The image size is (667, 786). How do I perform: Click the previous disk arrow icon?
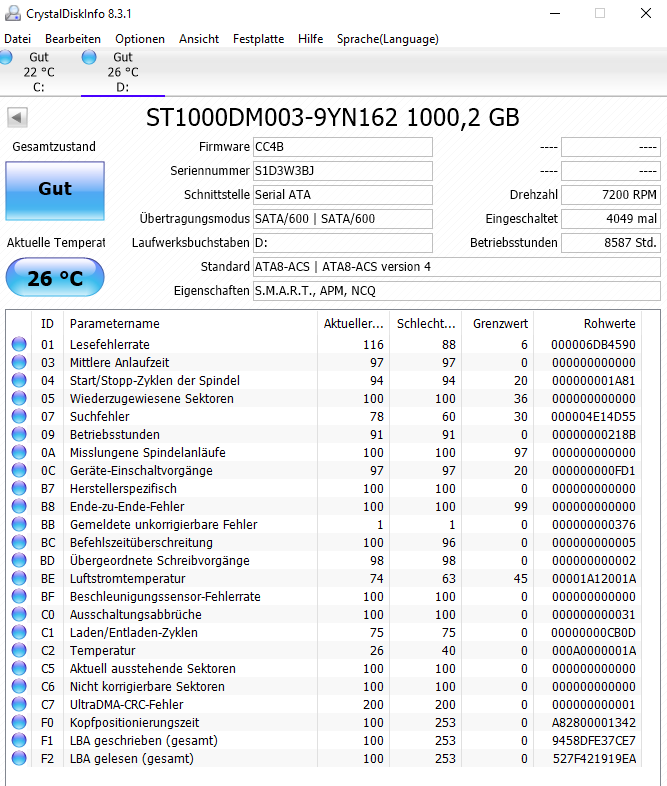(17, 118)
